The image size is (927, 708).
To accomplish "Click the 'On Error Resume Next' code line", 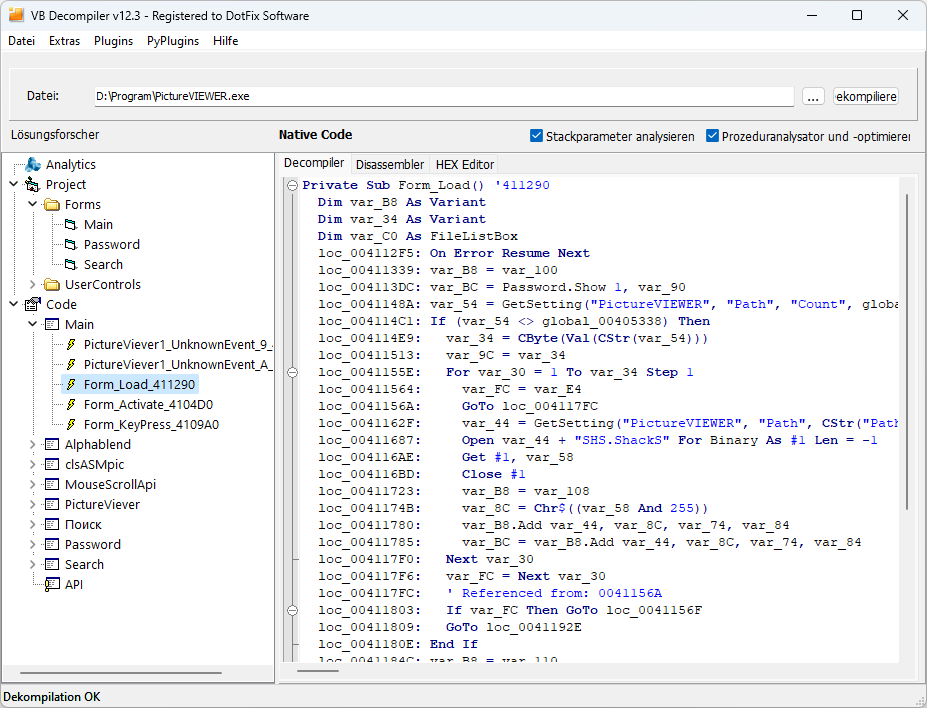I will 510,253.
